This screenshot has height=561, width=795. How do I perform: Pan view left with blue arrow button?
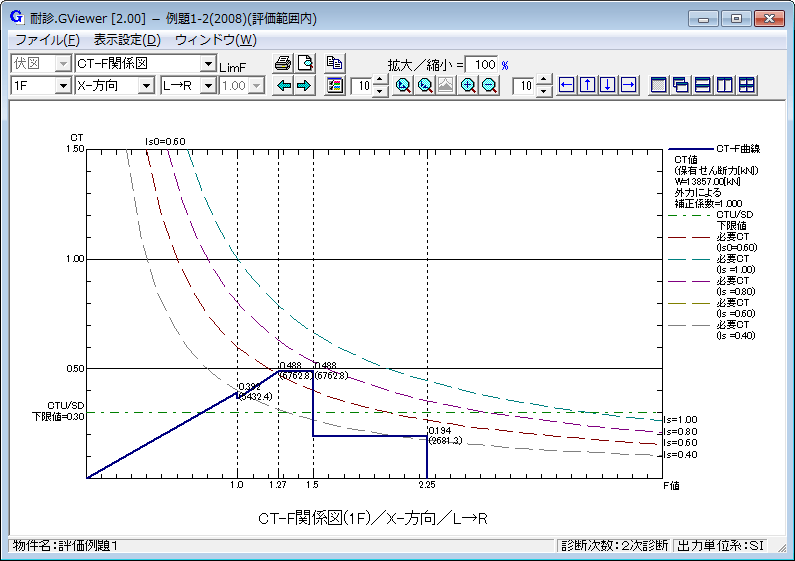click(x=566, y=85)
